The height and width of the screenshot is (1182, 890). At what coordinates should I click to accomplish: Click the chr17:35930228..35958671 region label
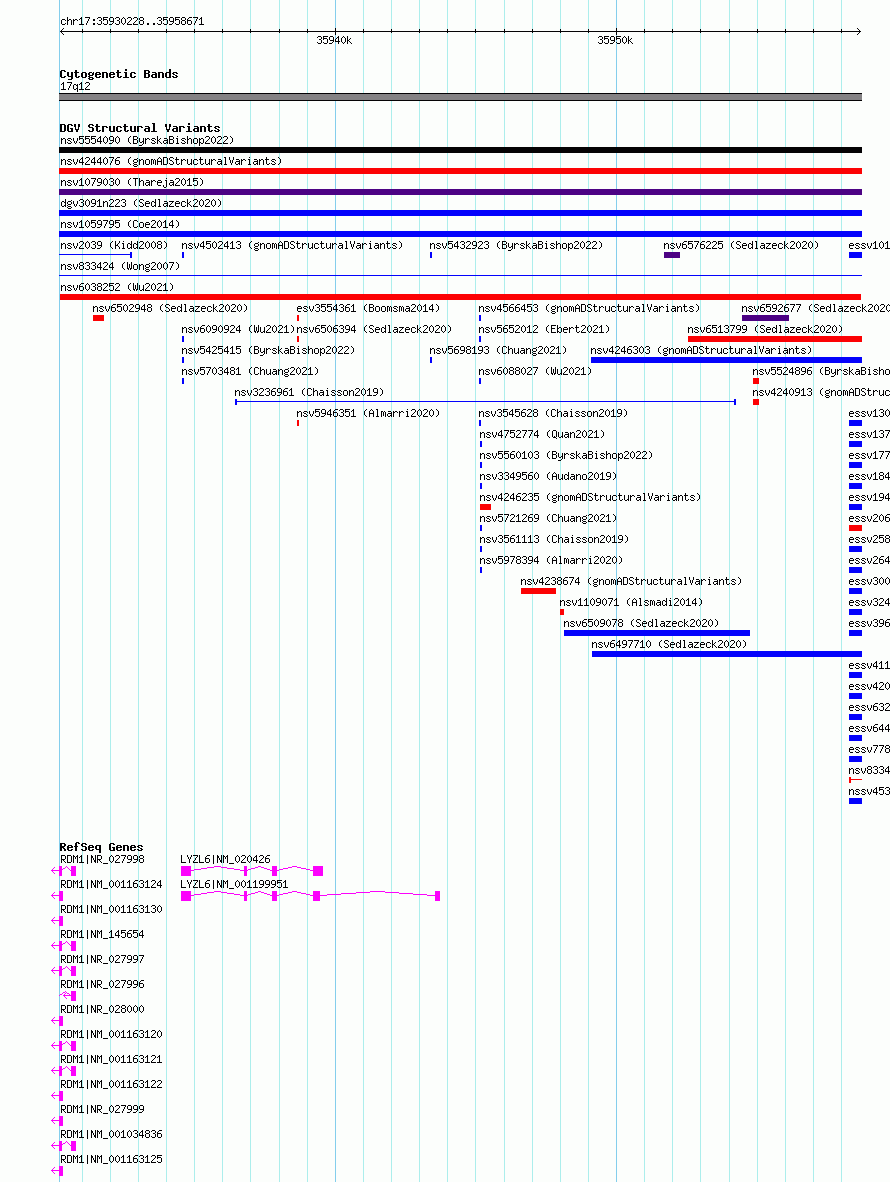click(132, 22)
